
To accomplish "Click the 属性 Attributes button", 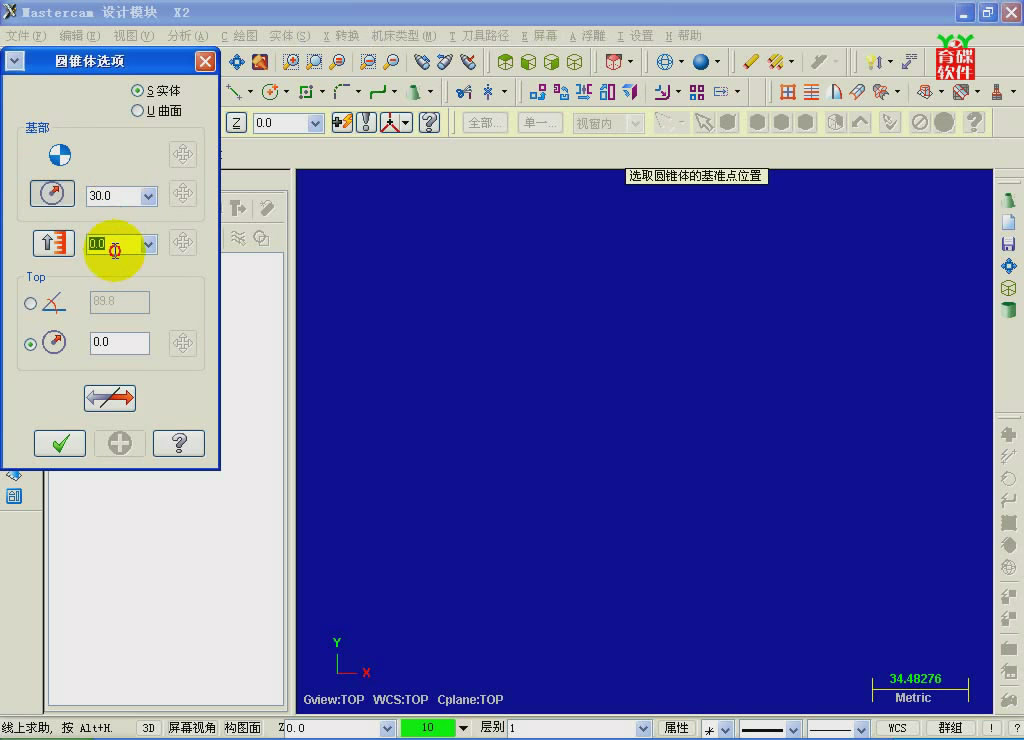I will pos(676,728).
